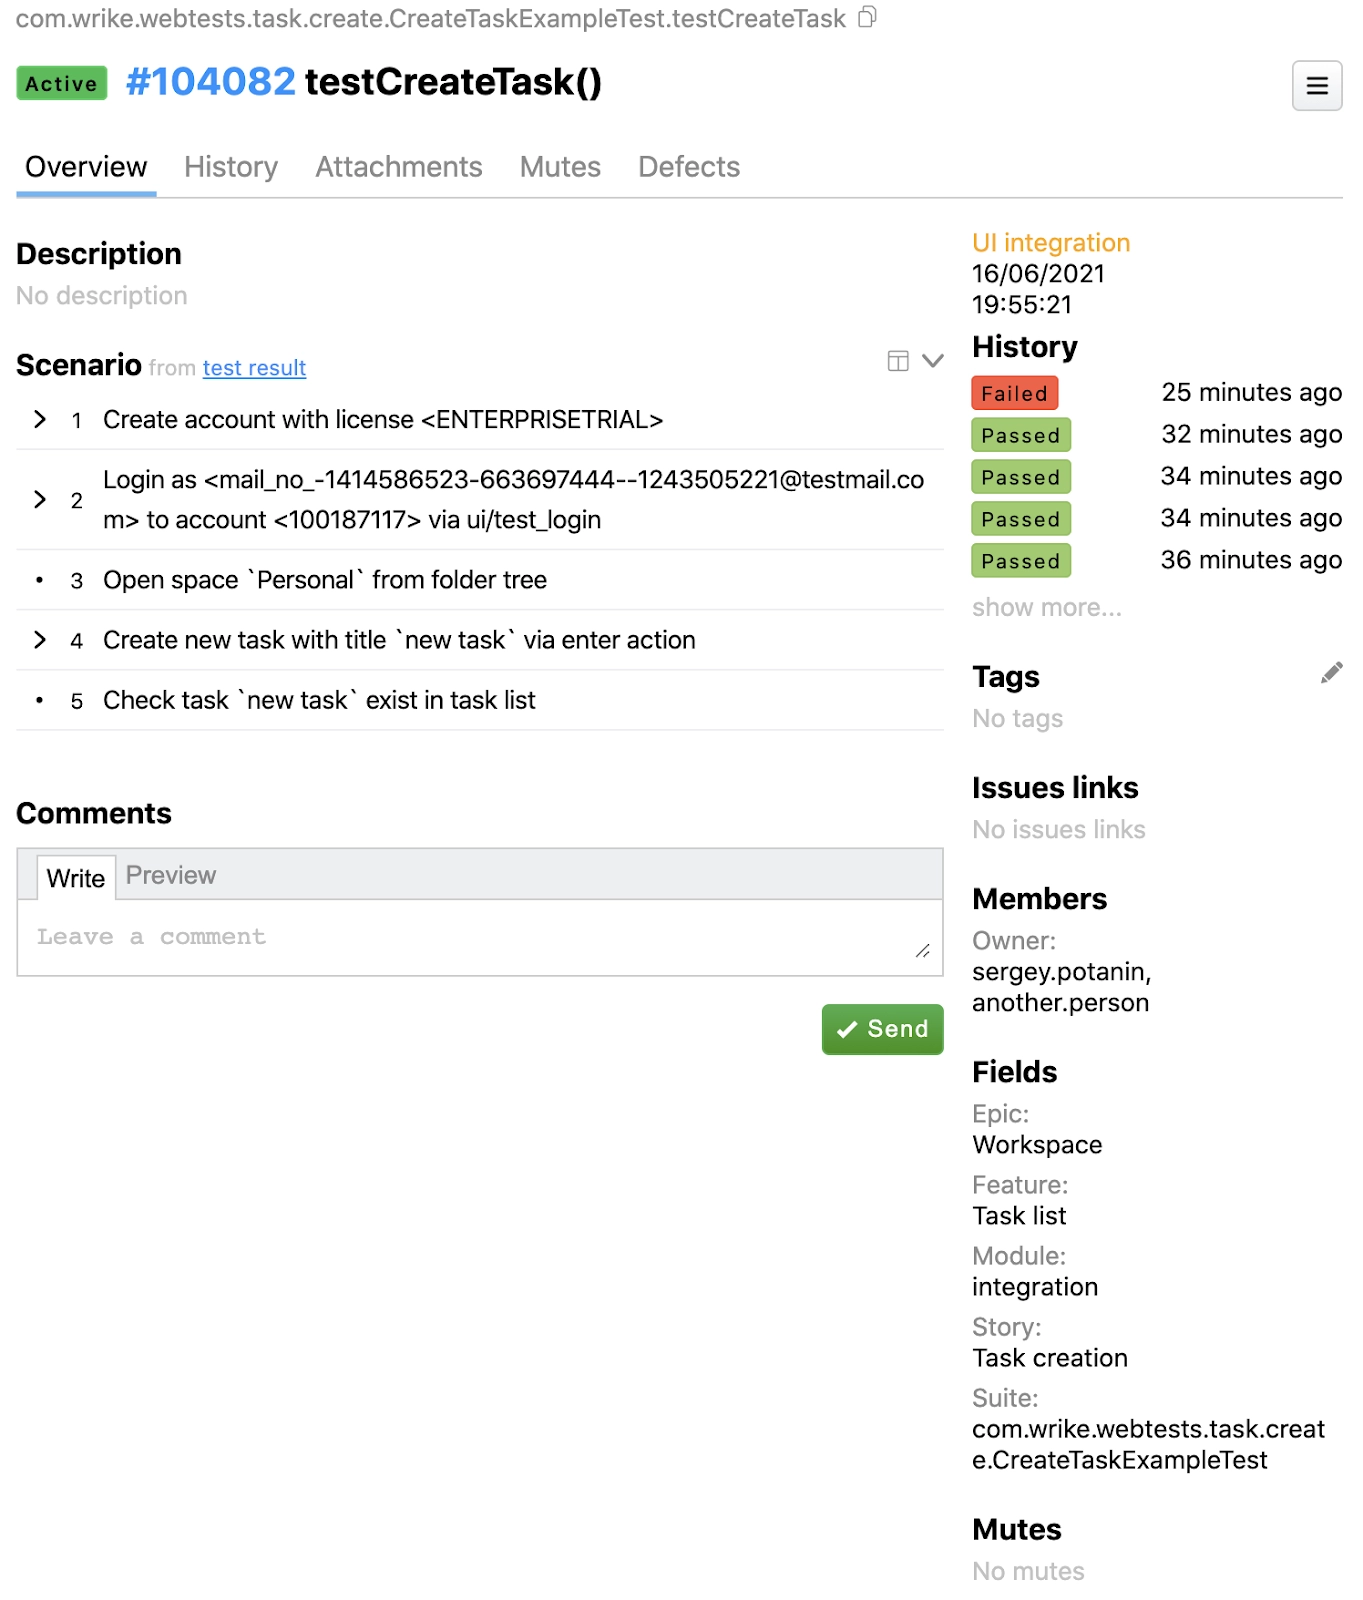This screenshot has height=1600, width=1363.
Task: Expand step 4 Create new task
Action: (x=40, y=640)
